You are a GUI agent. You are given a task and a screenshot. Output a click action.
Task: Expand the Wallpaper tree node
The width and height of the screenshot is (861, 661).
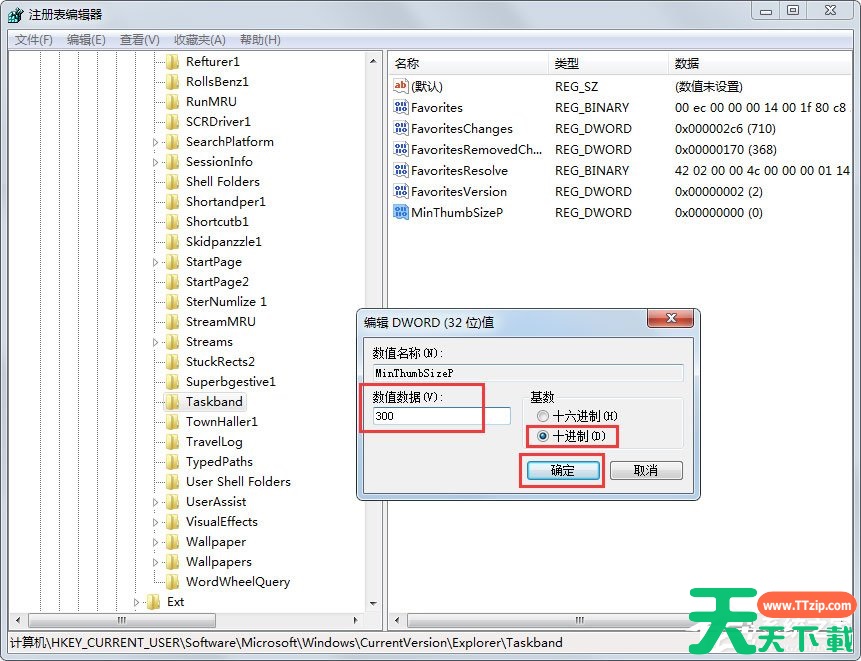155,542
